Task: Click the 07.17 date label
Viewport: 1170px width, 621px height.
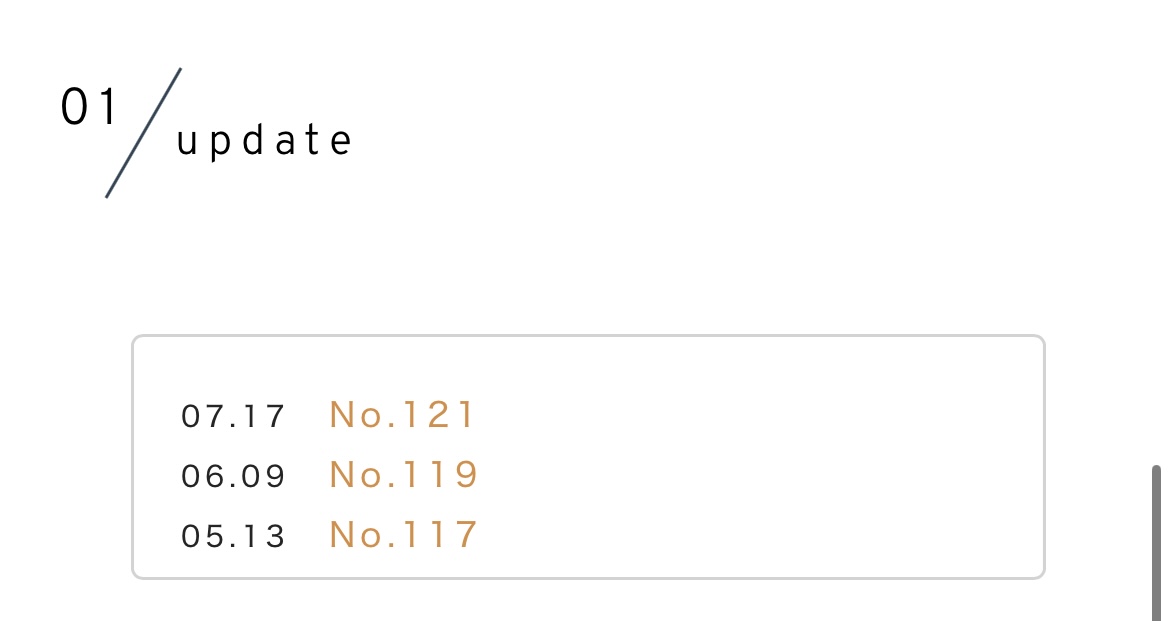Action: point(234,416)
